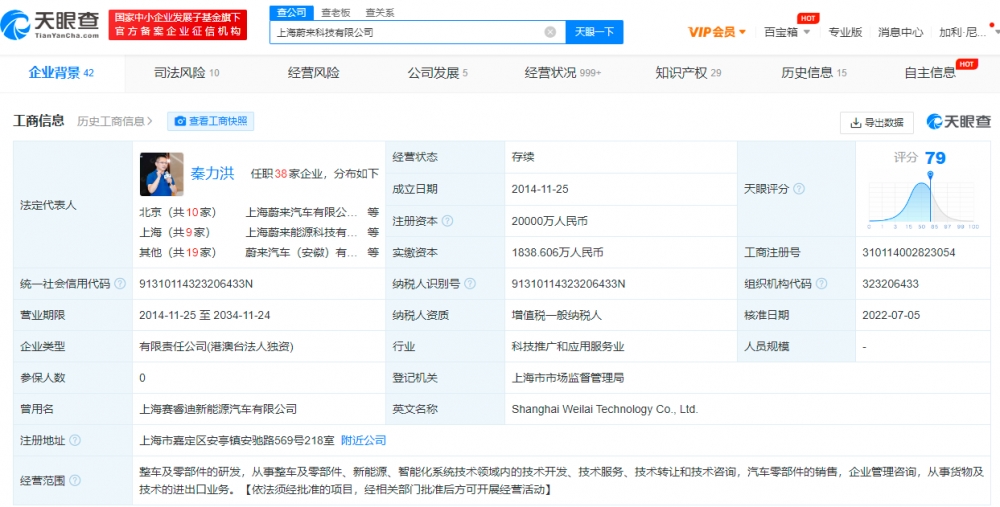
Task: Click the help icon next to 组织机构代码
Action: [820, 284]
